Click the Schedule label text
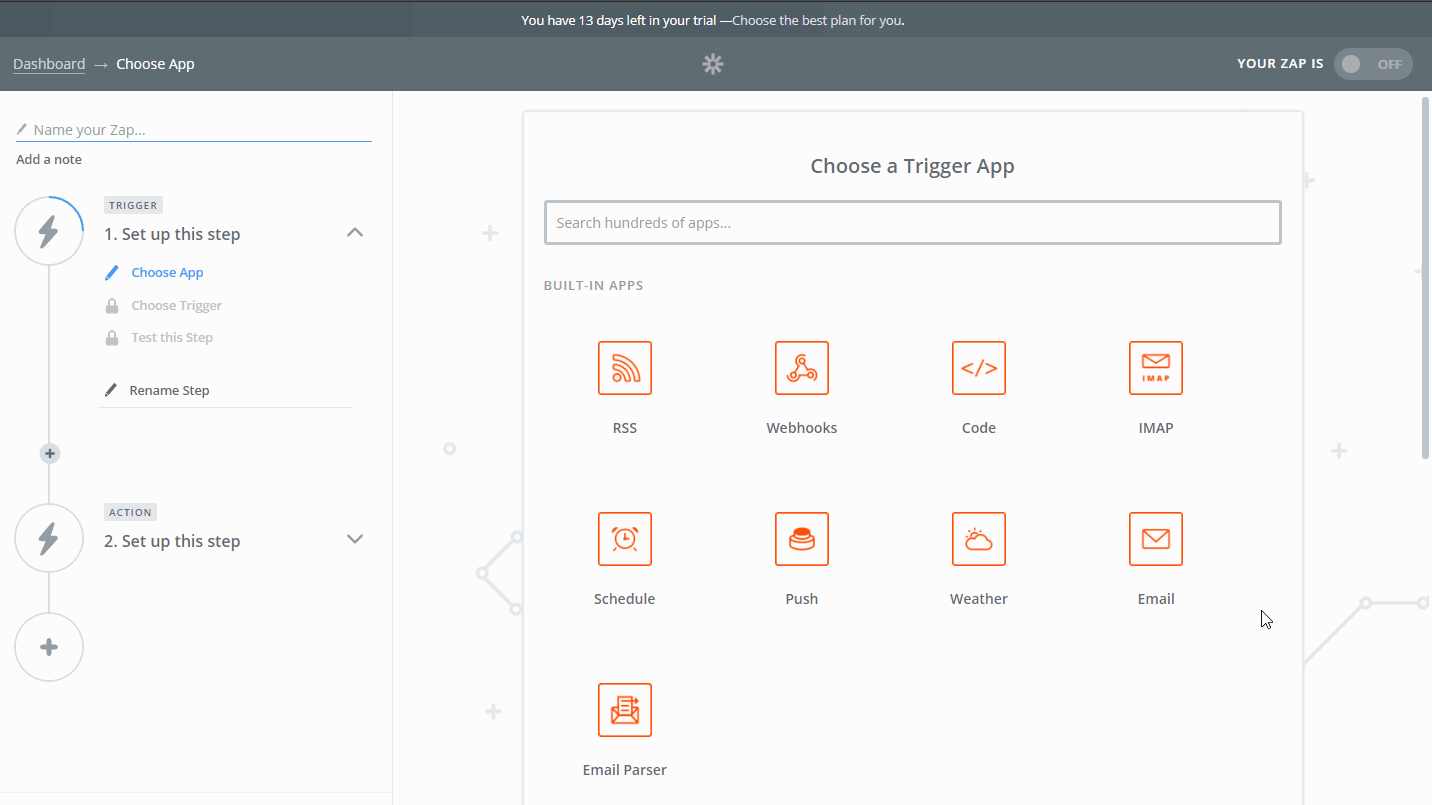1432x805 pixels. (x=625, y=599)
